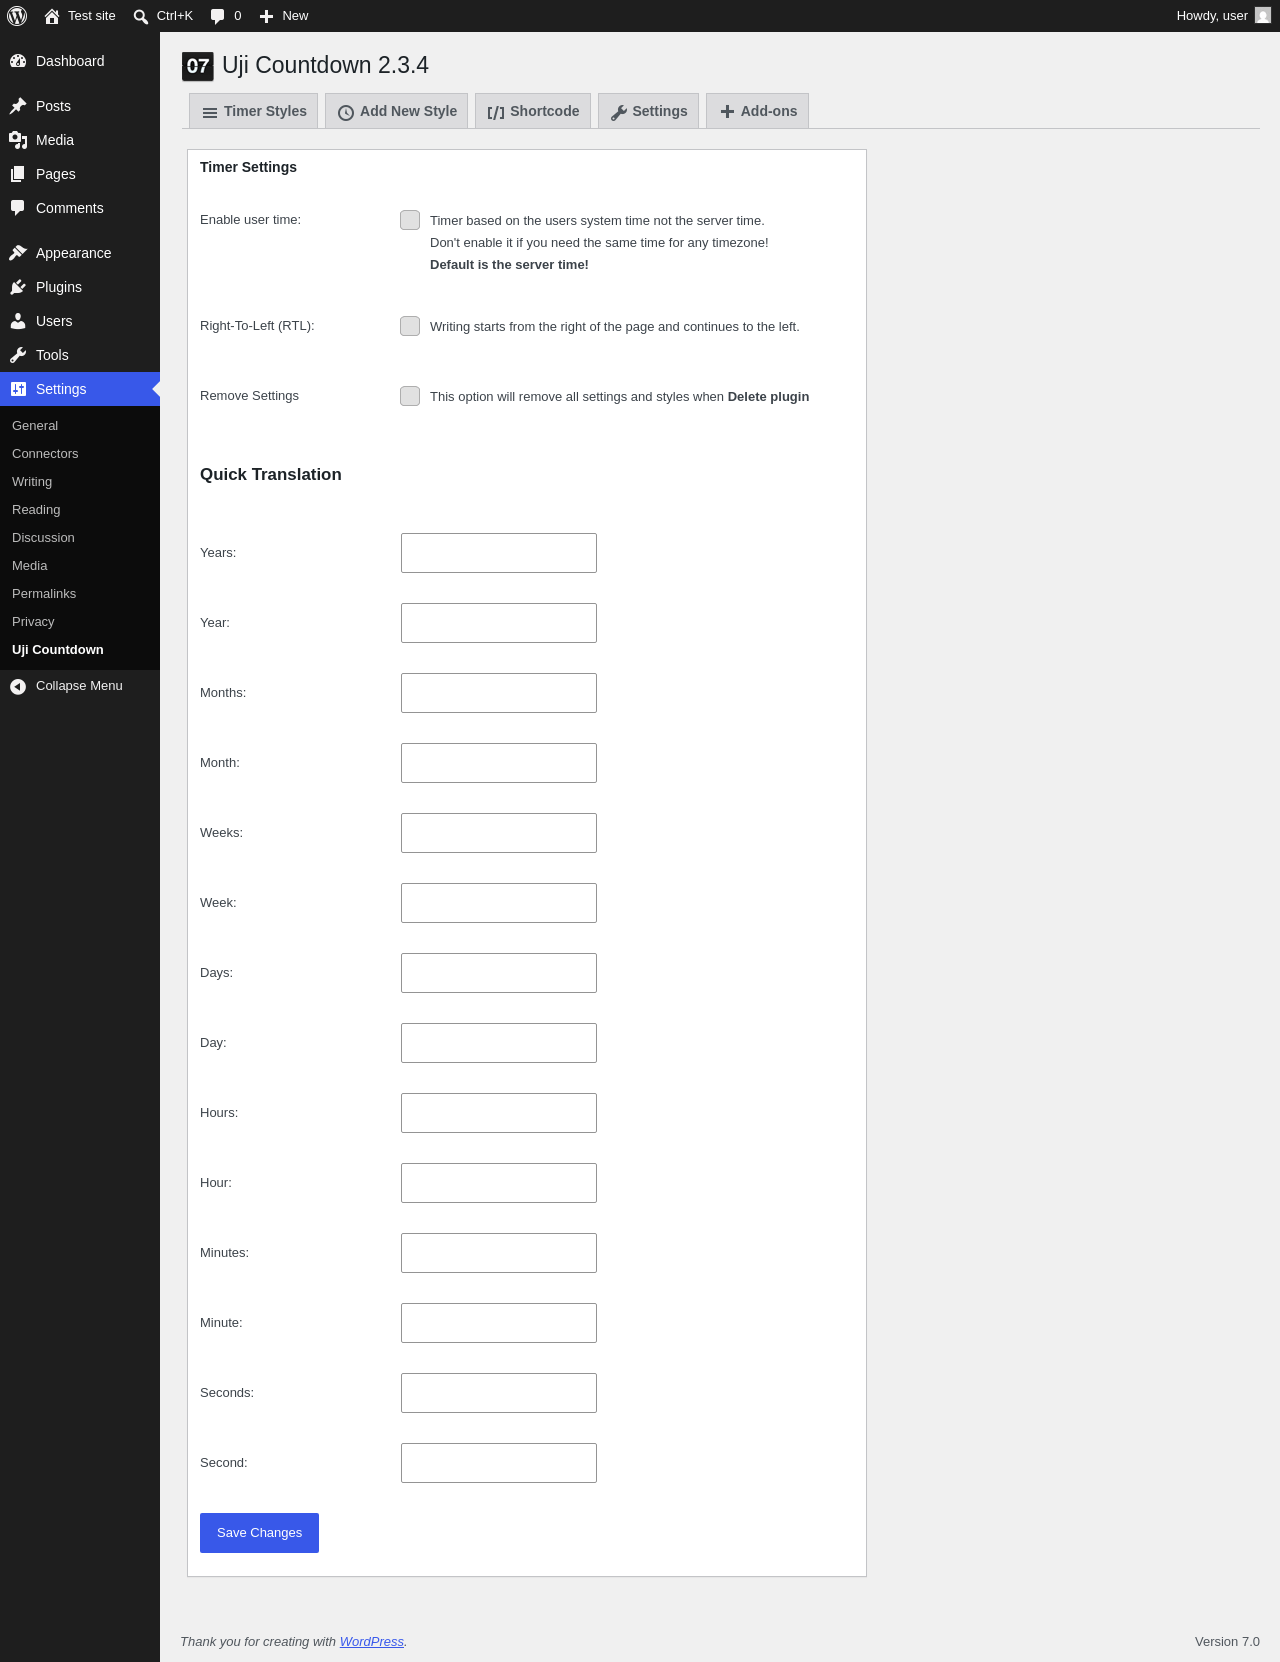
Task: Switch to the Add New Style tab
Action: point(397,111)
